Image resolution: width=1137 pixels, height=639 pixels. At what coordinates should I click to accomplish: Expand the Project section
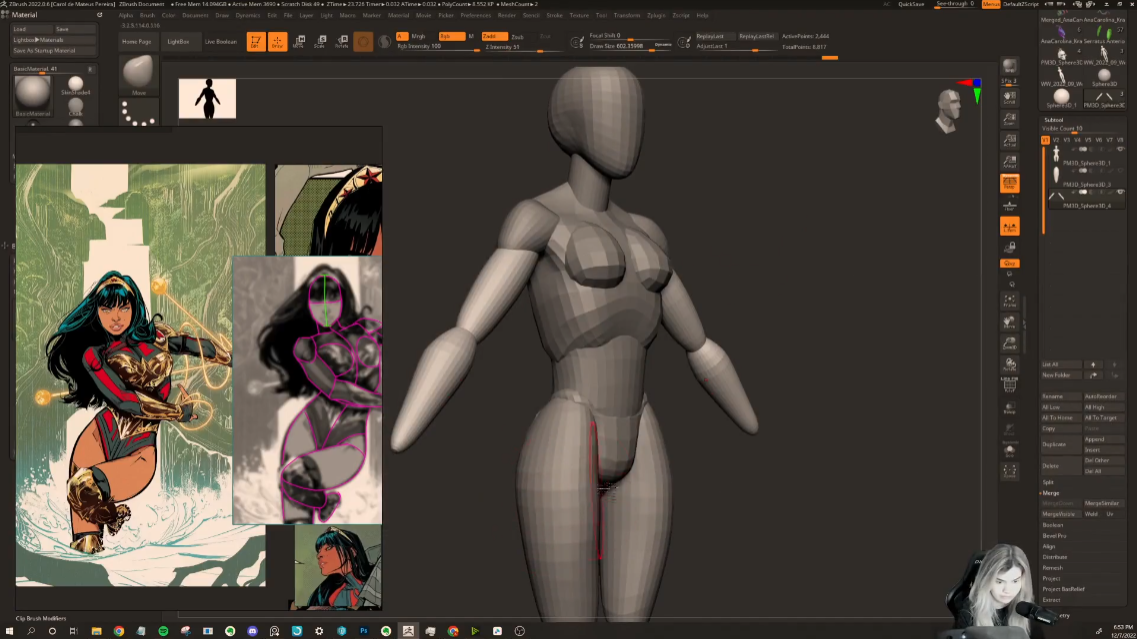pos(1051,579)
